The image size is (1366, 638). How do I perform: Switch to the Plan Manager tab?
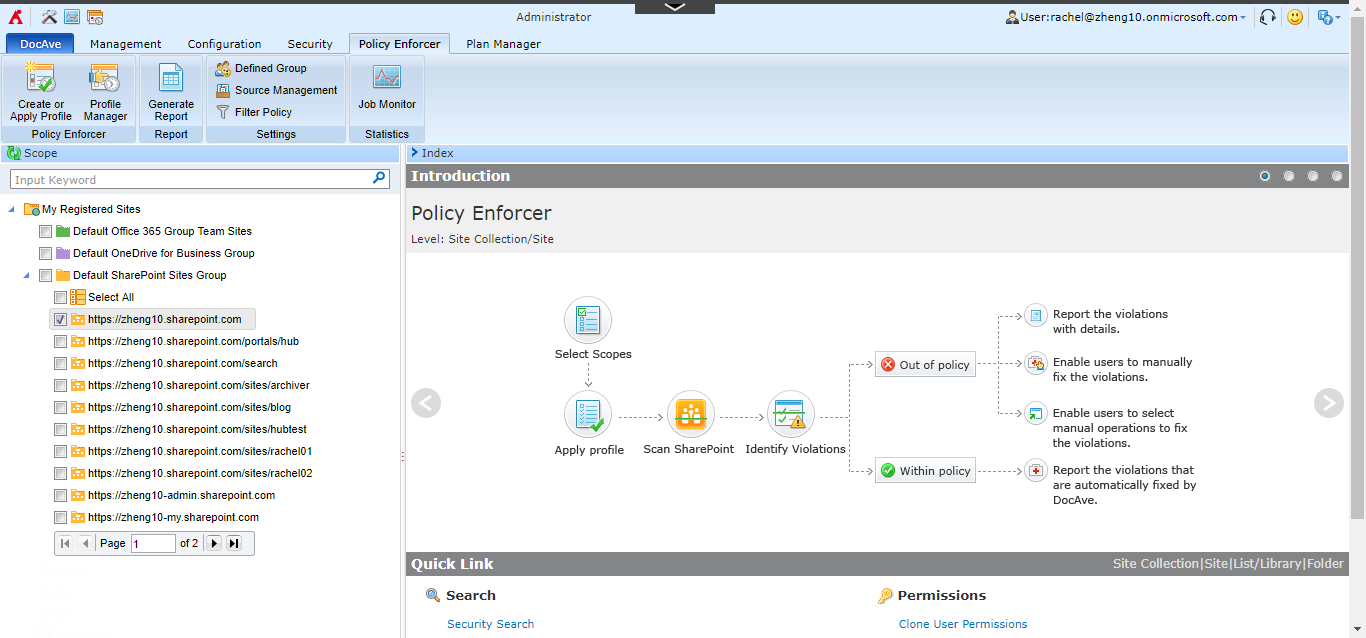click(502, 44)
